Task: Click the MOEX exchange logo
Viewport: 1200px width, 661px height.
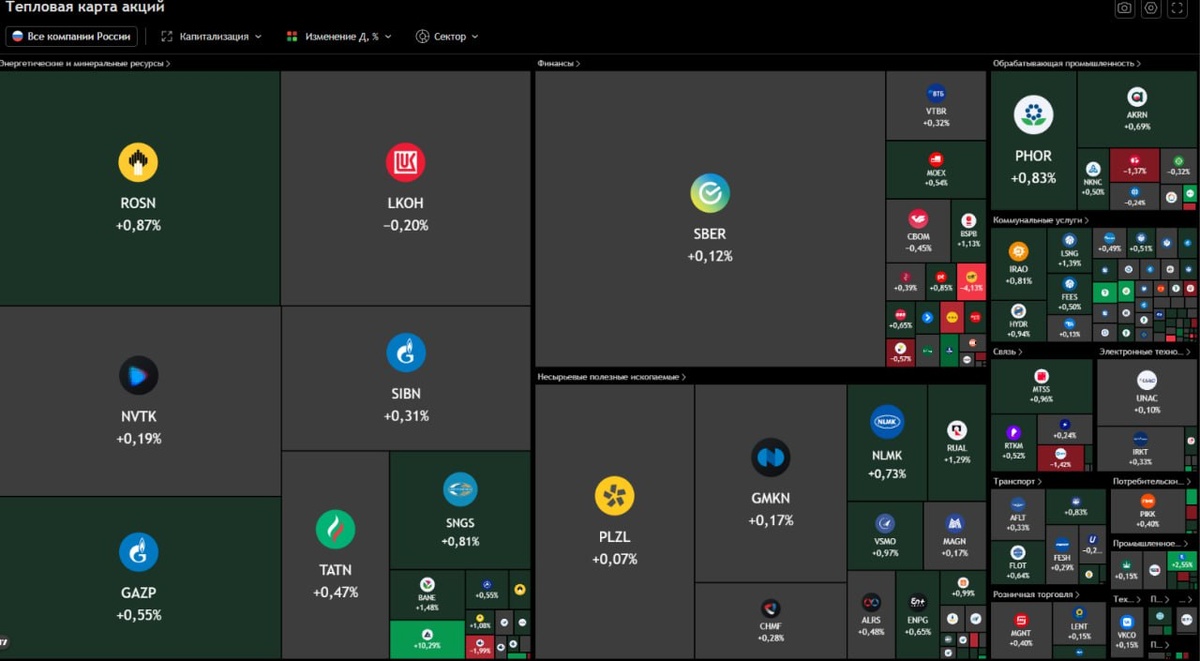Action: (936, 159)
